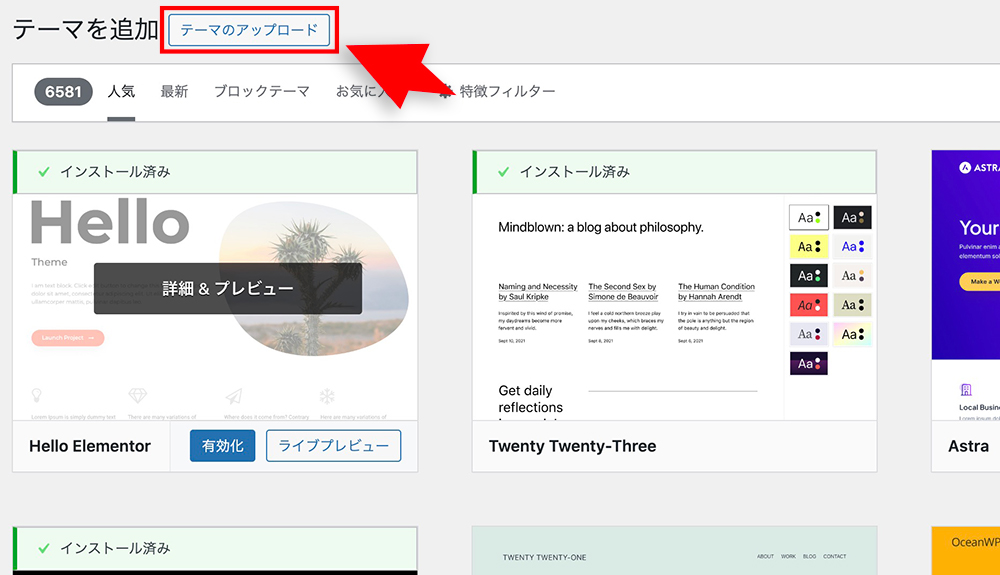This screenshot has width=1000, height=575.
Task: Switch to the 最新 tab
Action: pyautogui.click(x=174, y=92)
